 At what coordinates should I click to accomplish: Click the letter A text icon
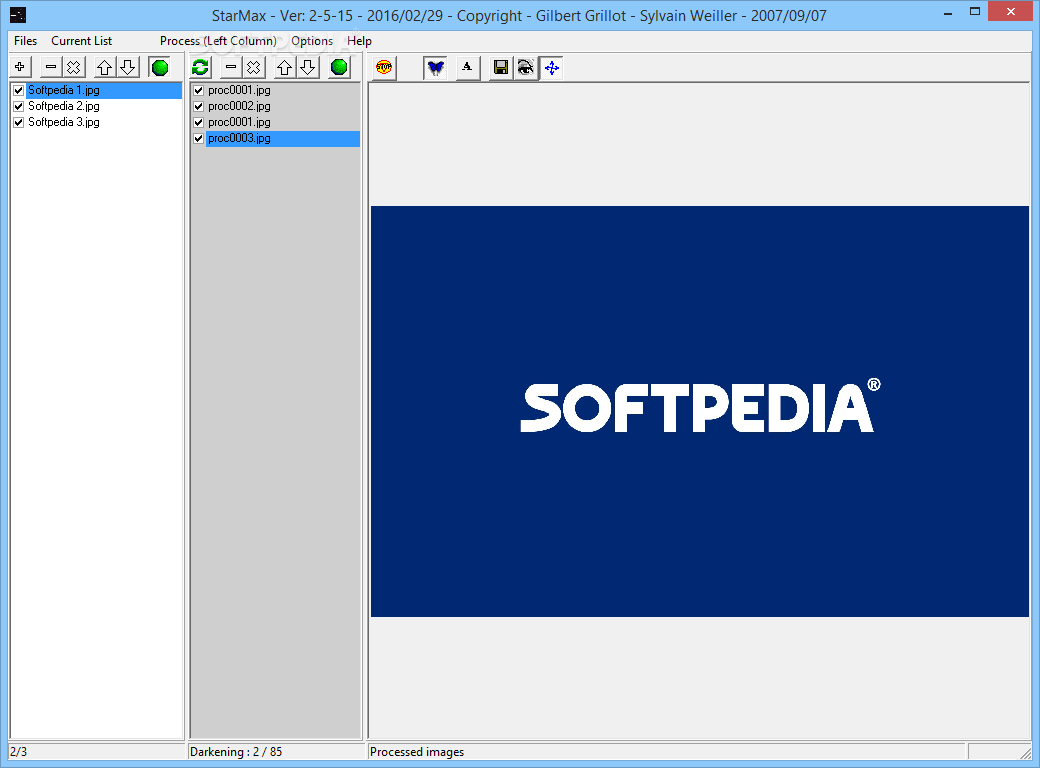468,67
